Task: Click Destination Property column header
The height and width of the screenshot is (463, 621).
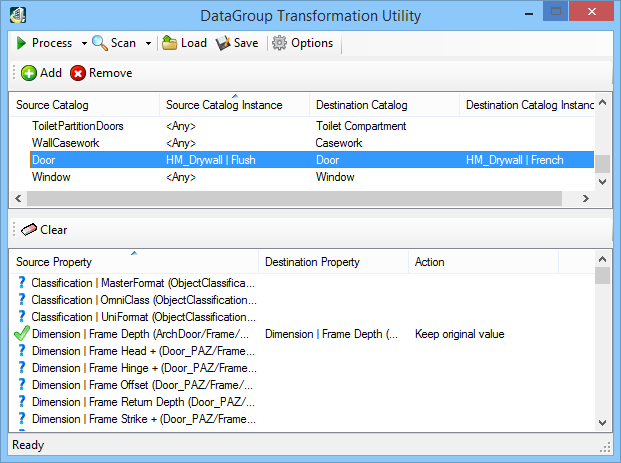Action: (x=333, y=262)
